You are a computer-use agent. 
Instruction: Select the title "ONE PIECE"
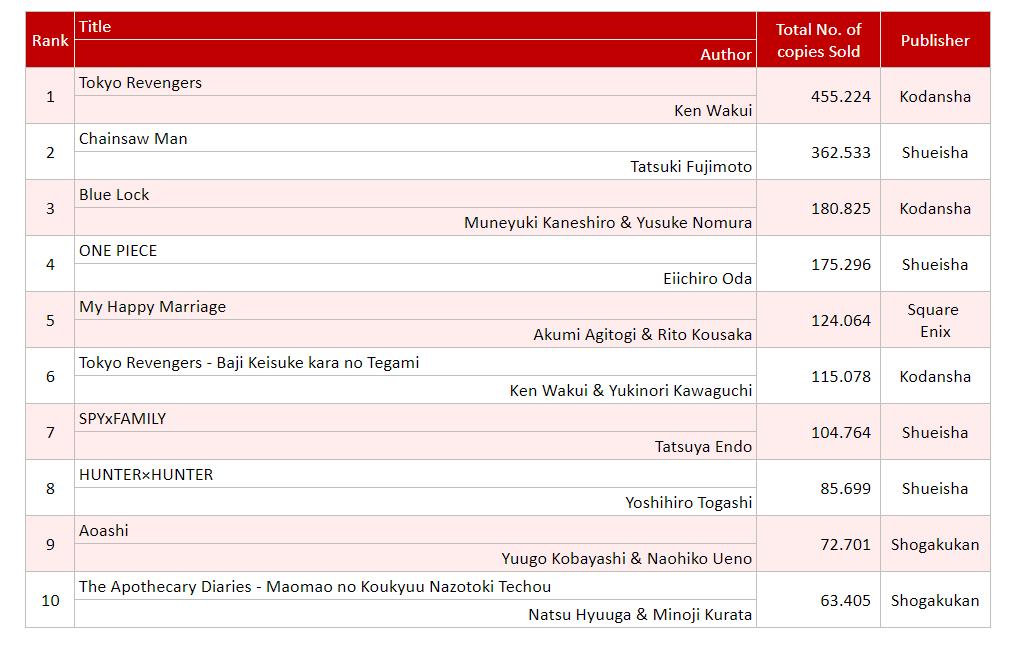[x=118, y=251]
